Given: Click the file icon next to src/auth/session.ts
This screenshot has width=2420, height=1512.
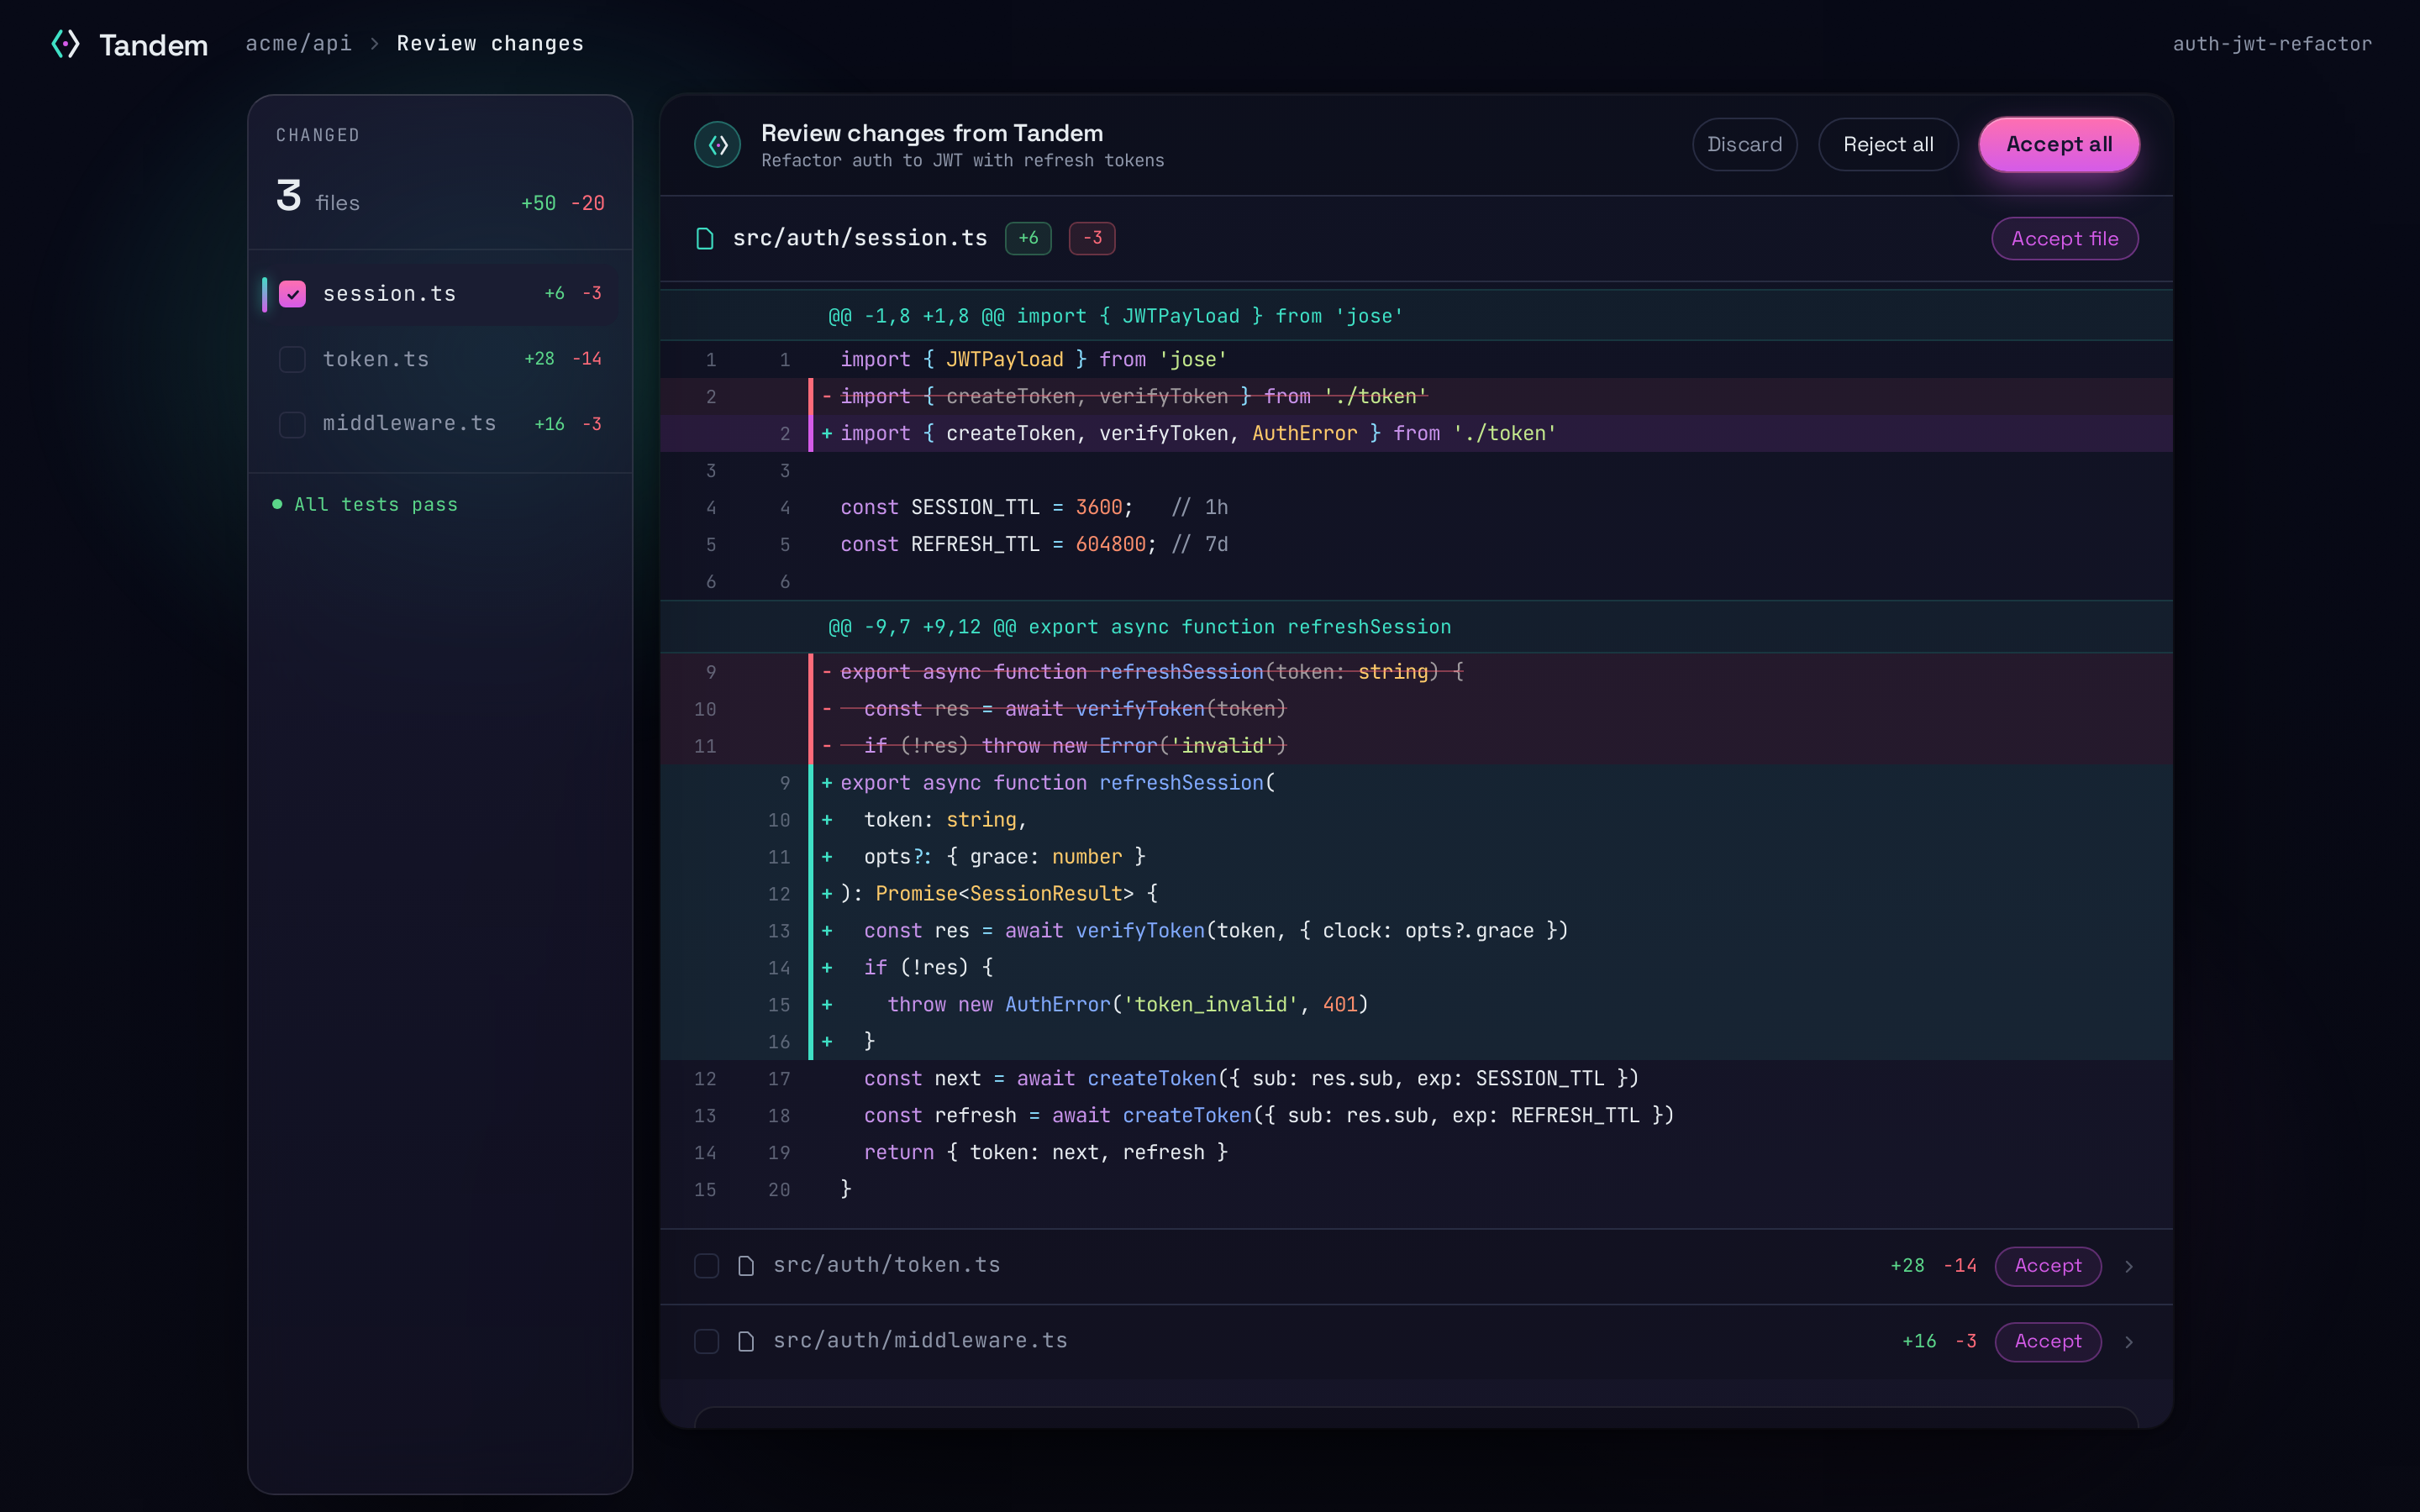Looking at the screenshot, I should point(705,238).
